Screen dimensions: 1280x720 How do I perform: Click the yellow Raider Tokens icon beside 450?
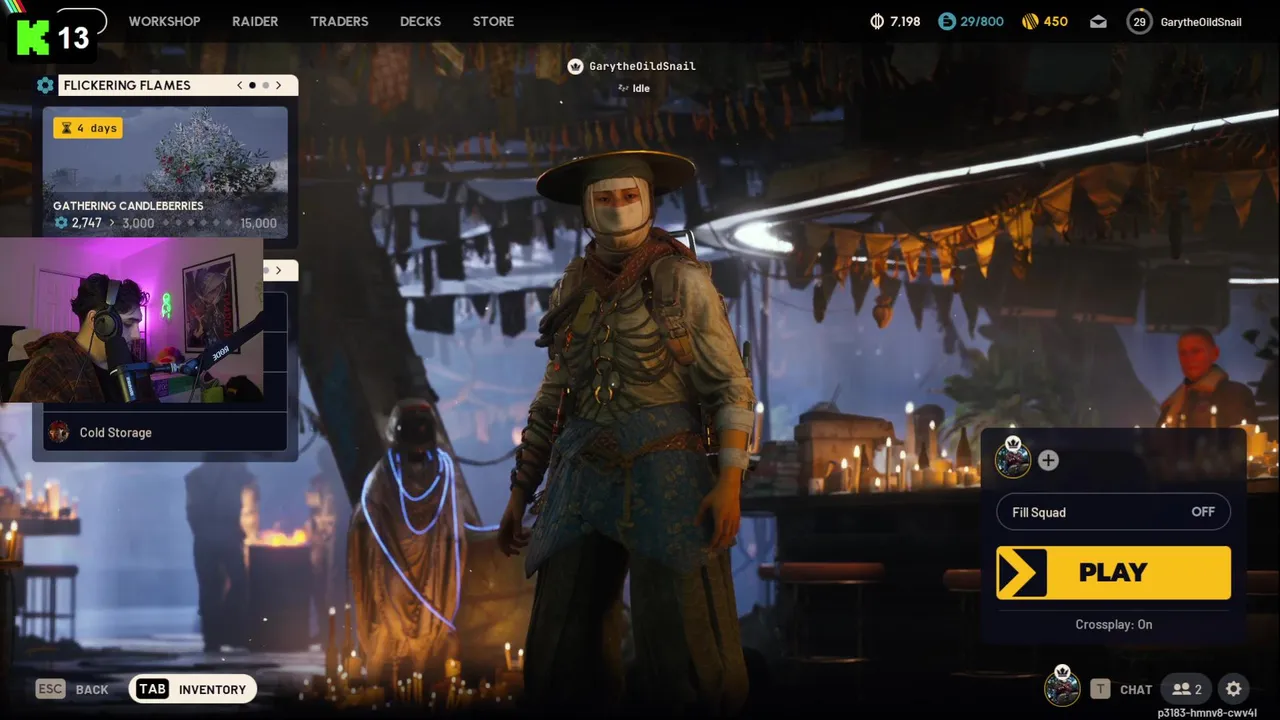[1030, 21]
